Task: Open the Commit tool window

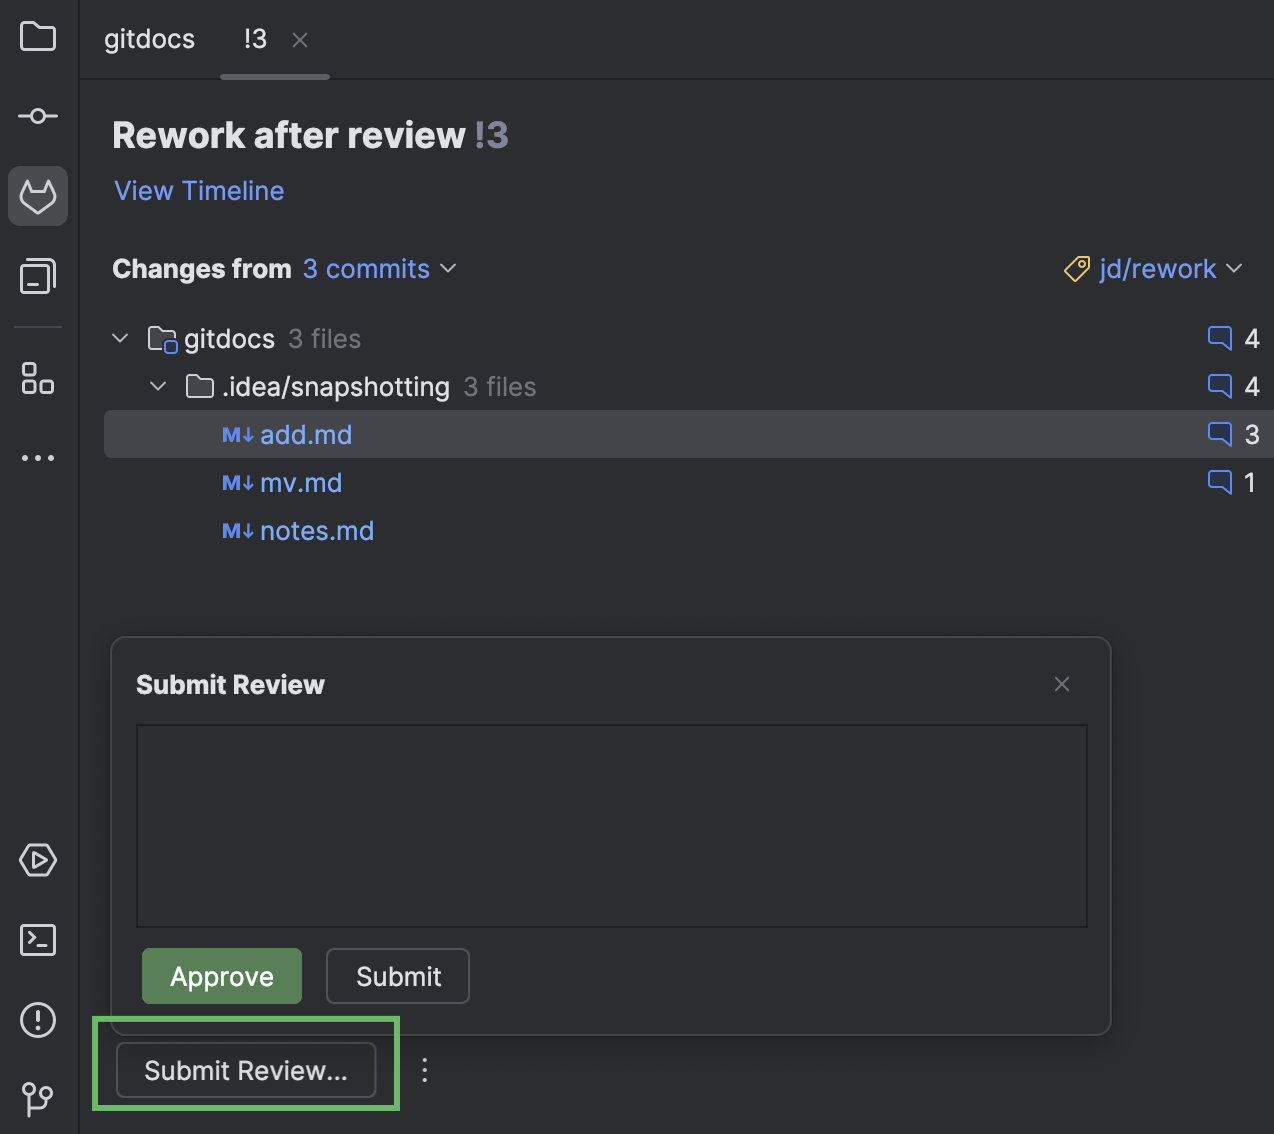Action: pos(37,115)
